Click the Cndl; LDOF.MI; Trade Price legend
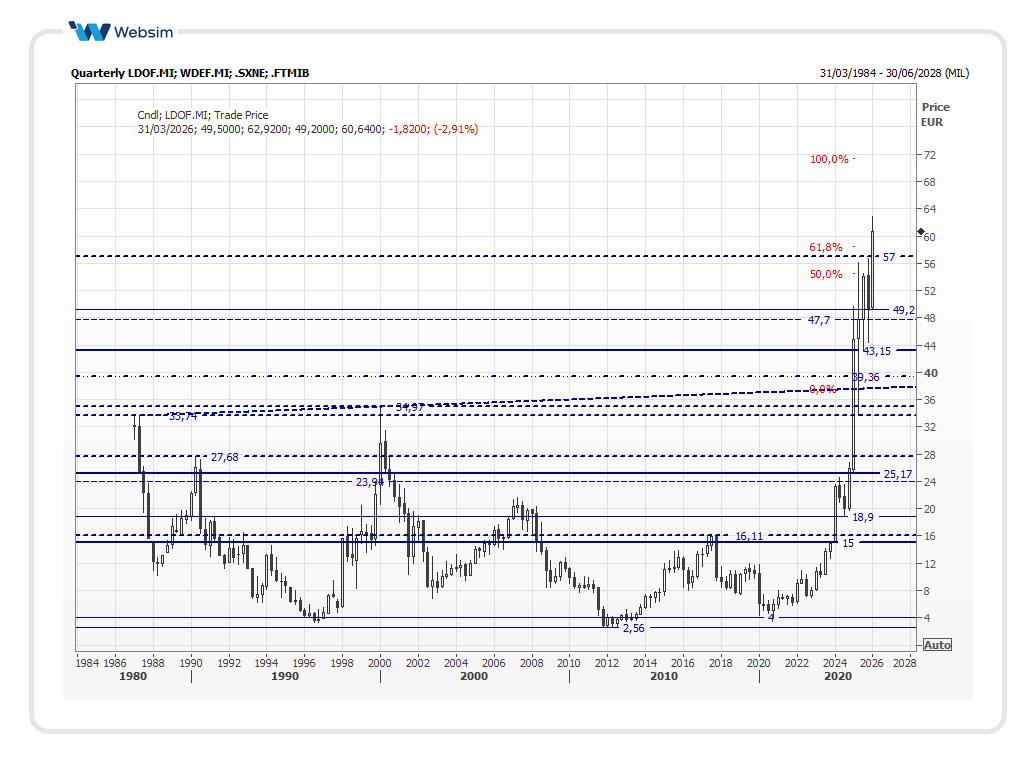The image size is (1036, 763). 203,115
